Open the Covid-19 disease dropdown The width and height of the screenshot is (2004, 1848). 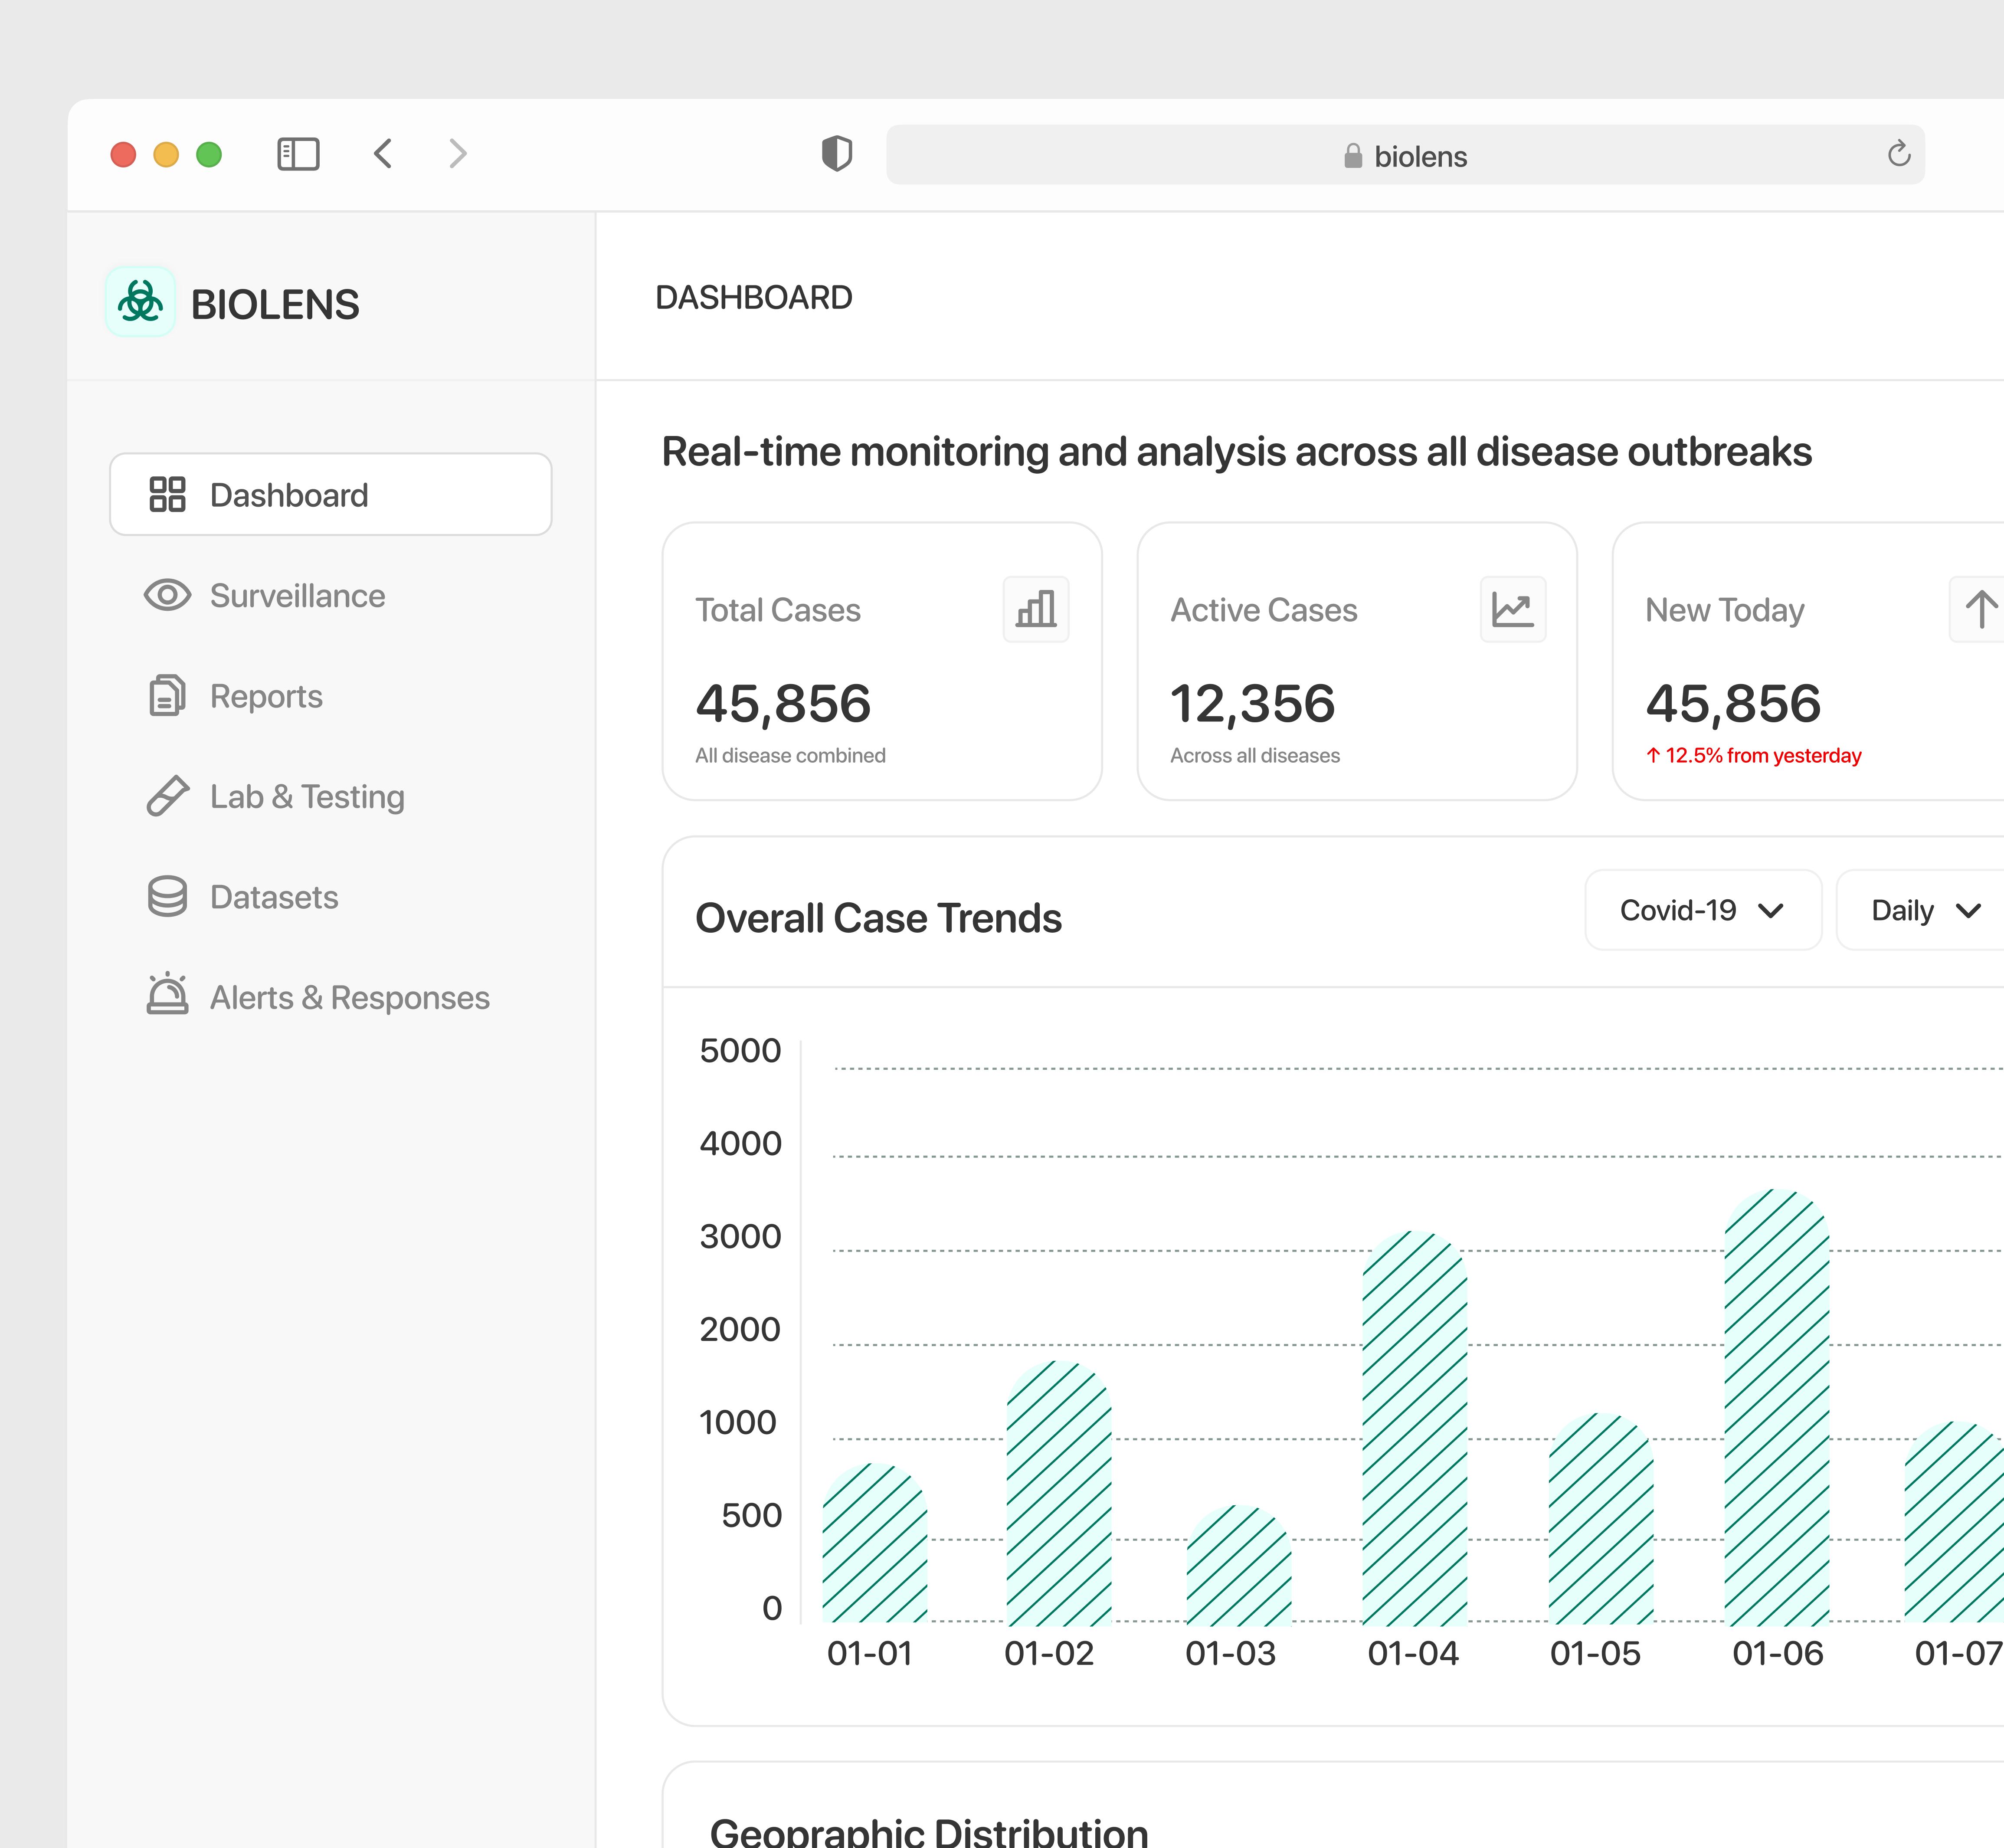tap(1702, 910)
